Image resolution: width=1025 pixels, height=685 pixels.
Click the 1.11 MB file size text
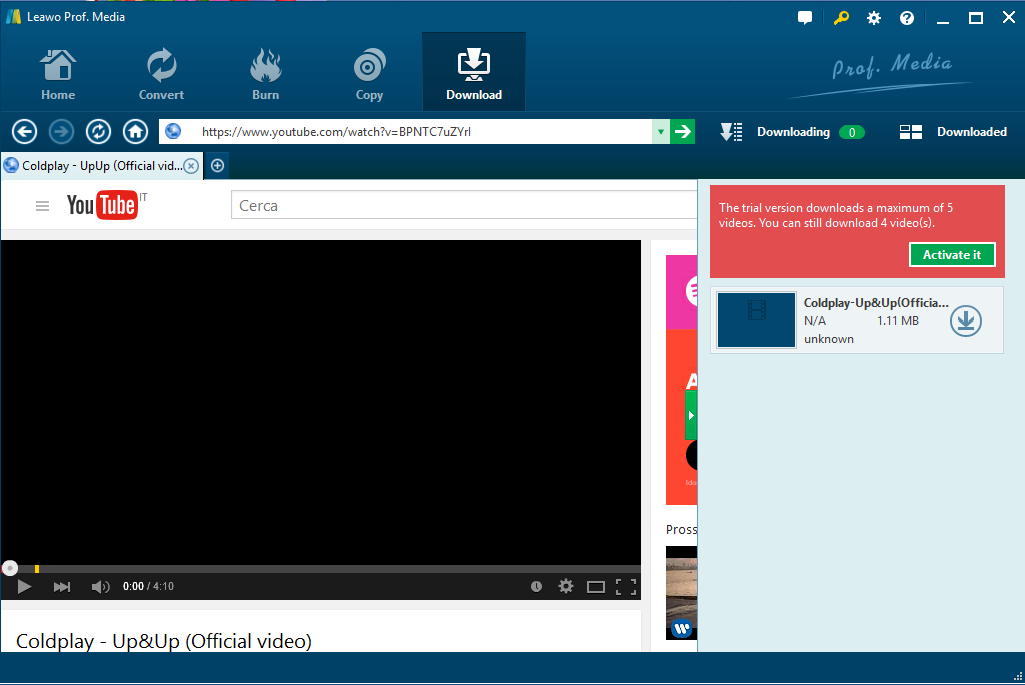tap(898, 321)
